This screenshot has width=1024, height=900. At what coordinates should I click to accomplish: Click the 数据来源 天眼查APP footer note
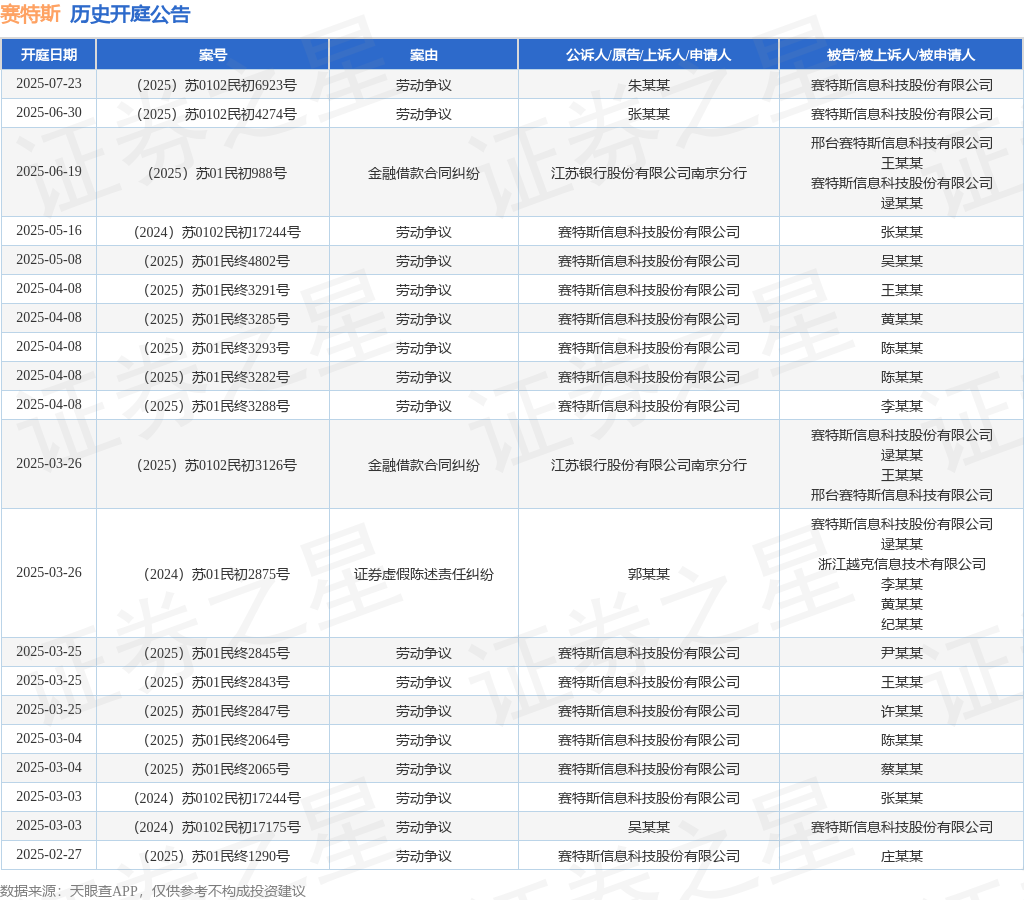coord(153,891)
